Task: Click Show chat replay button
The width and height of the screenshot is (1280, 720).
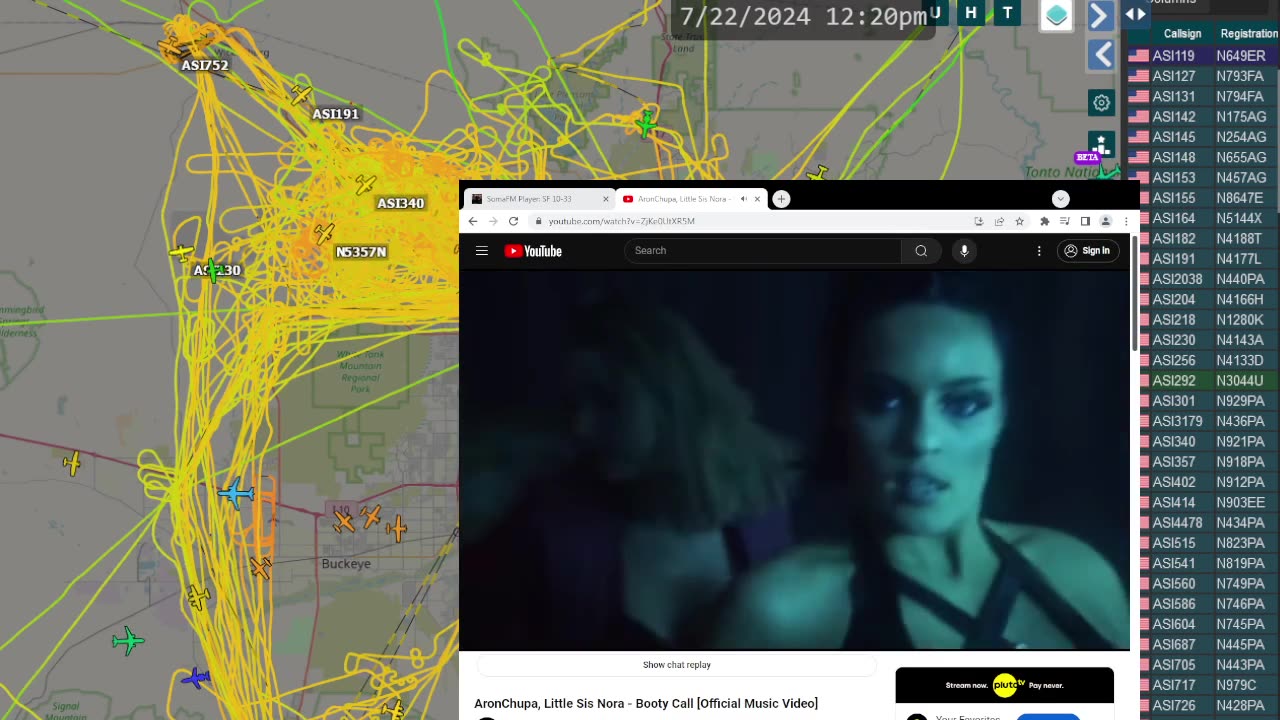Action: (x=677, y=665)
